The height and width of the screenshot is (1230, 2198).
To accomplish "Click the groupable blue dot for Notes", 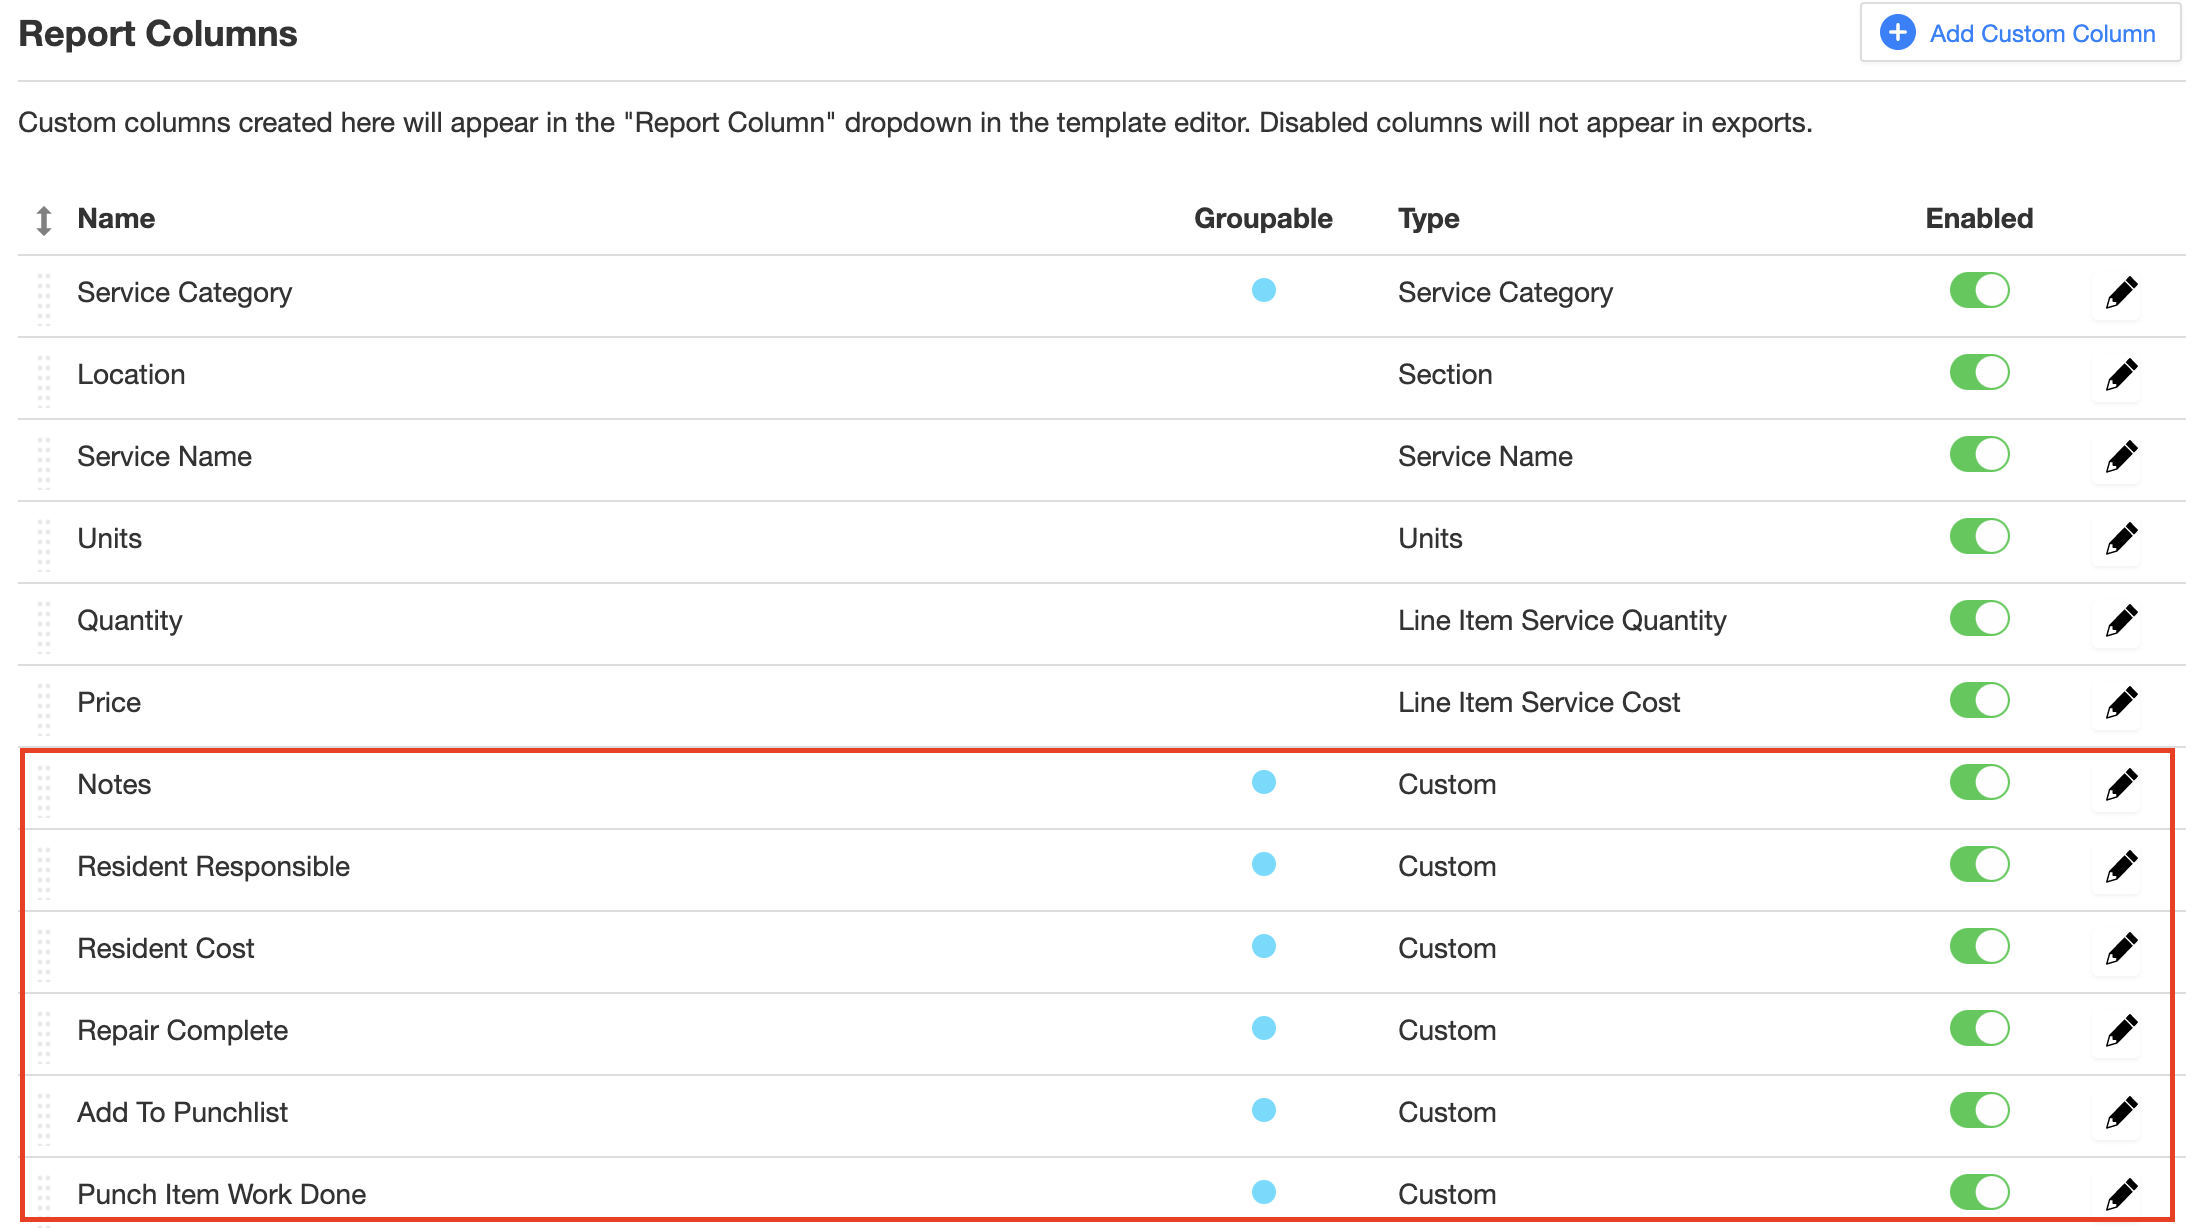I will 1264,783.
